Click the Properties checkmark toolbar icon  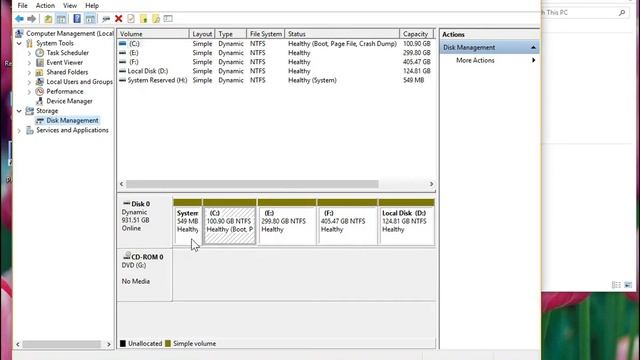pos(131,19)
